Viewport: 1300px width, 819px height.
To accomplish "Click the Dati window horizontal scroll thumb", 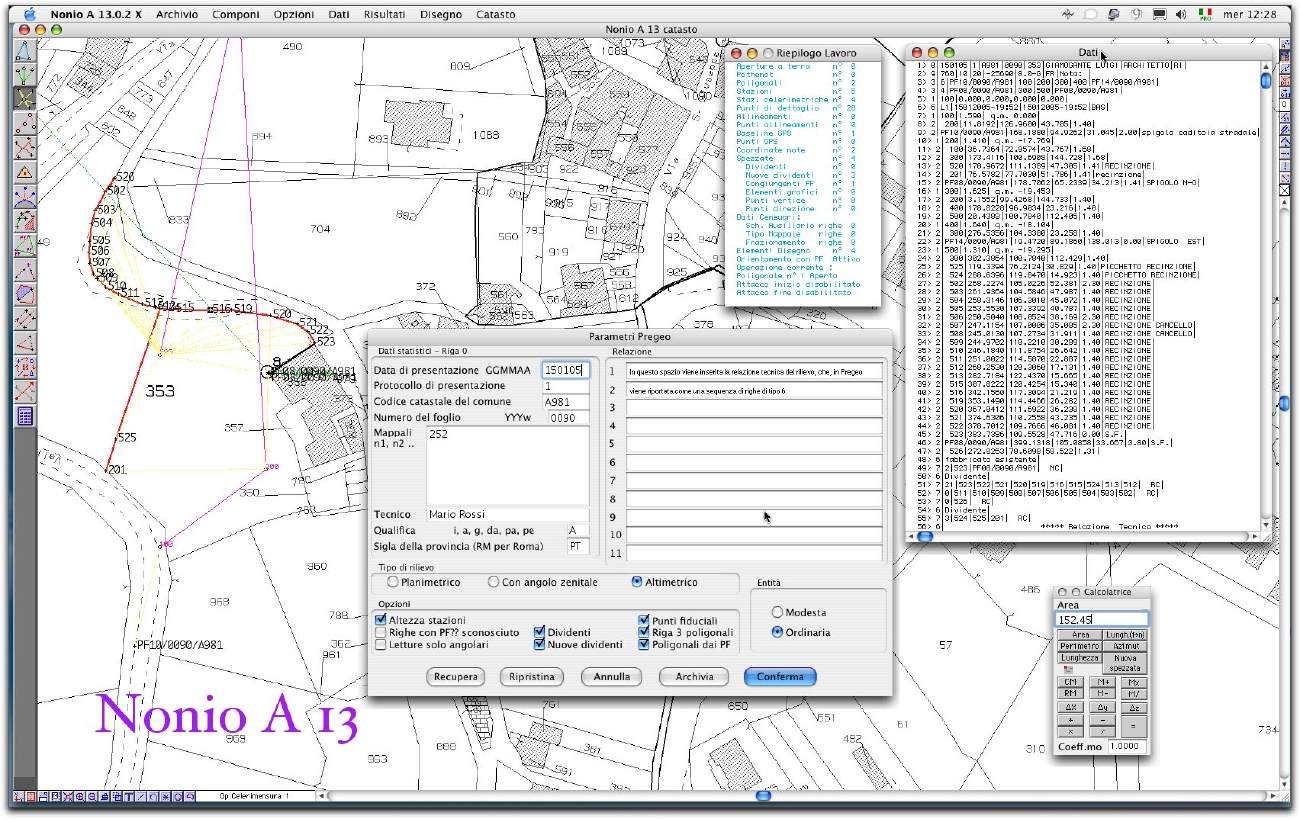I will click(925, 536).
